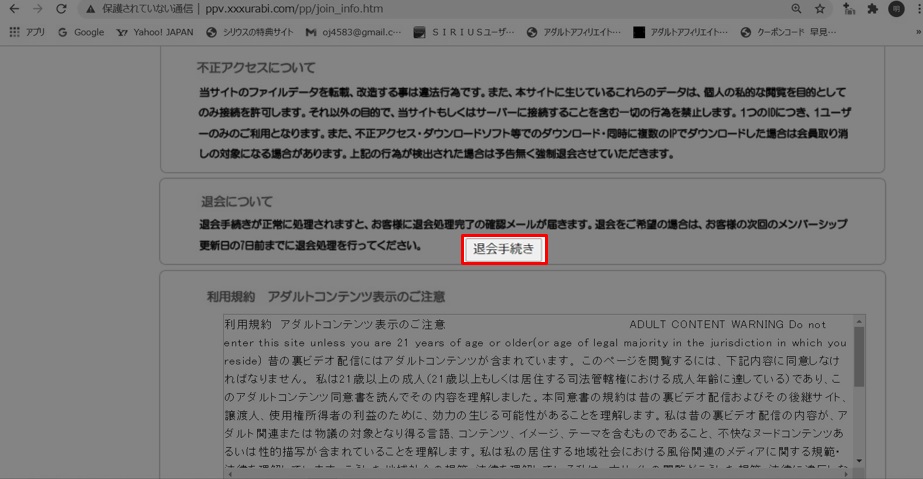Click the translate extension icon
The width and height of the screenshot is (923, 479).
coord(848,9)
